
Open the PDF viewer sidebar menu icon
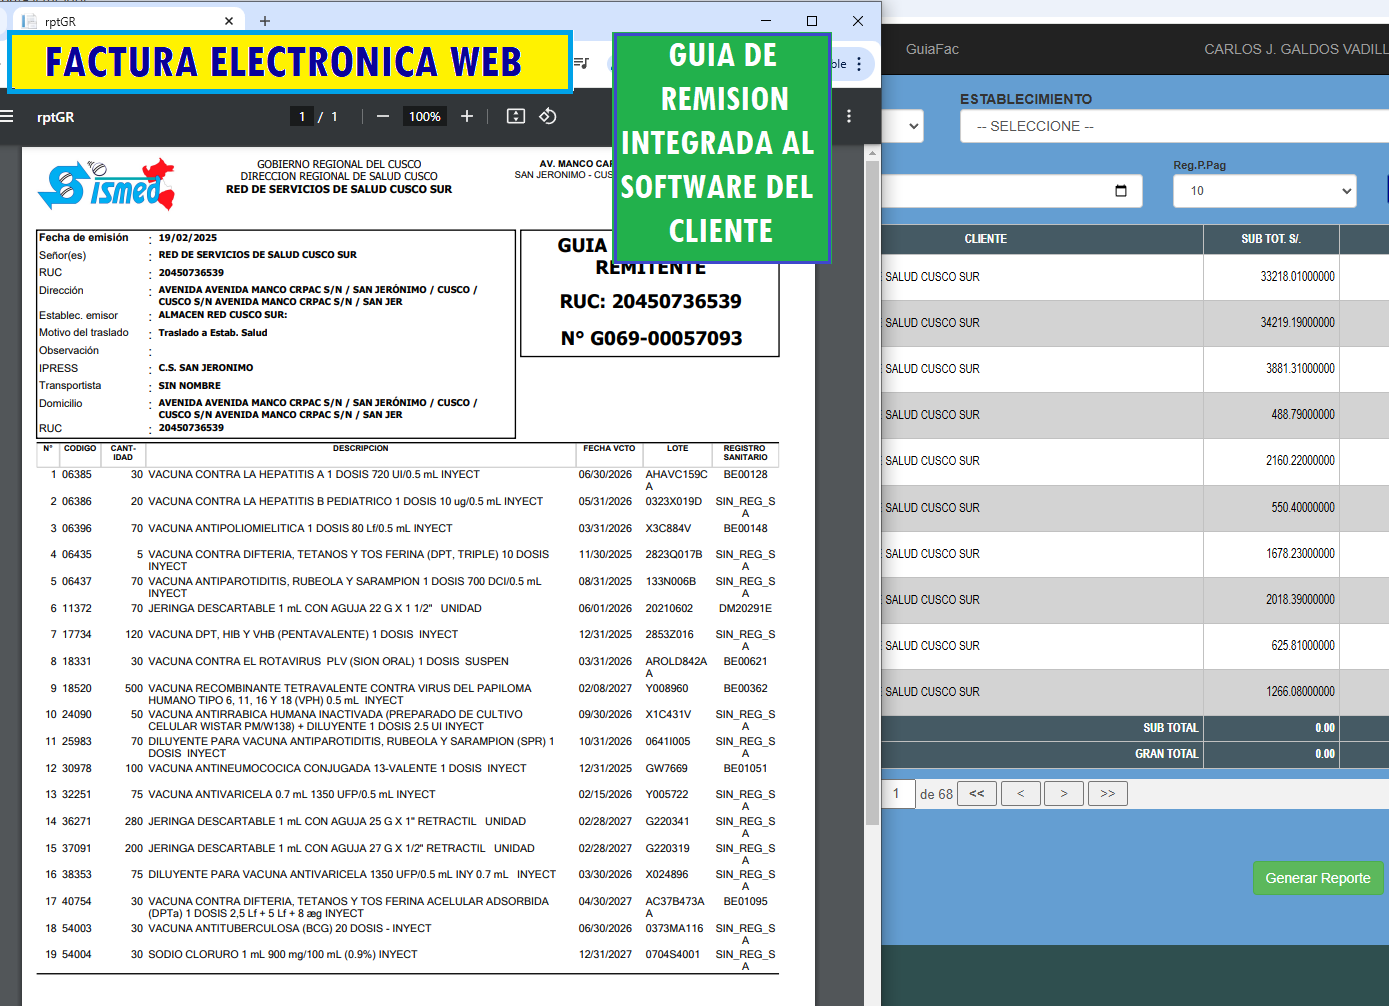click(x=7, y=117)
